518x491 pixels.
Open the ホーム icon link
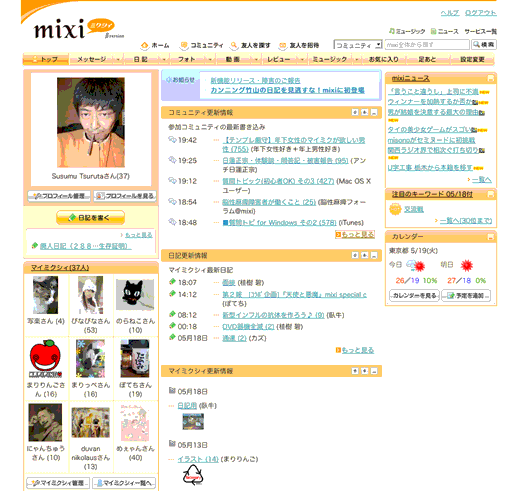click(155, 45)
